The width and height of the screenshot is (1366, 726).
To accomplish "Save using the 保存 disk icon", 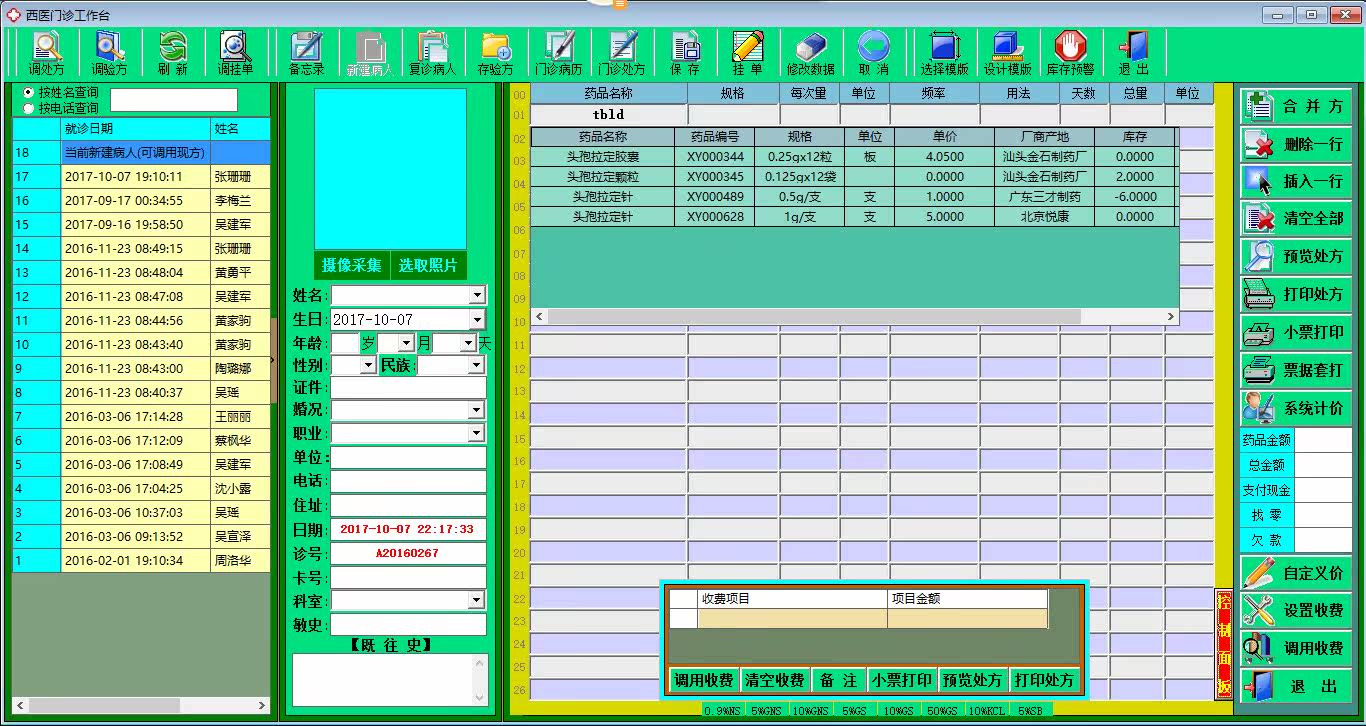I will [x=685, y=53].
